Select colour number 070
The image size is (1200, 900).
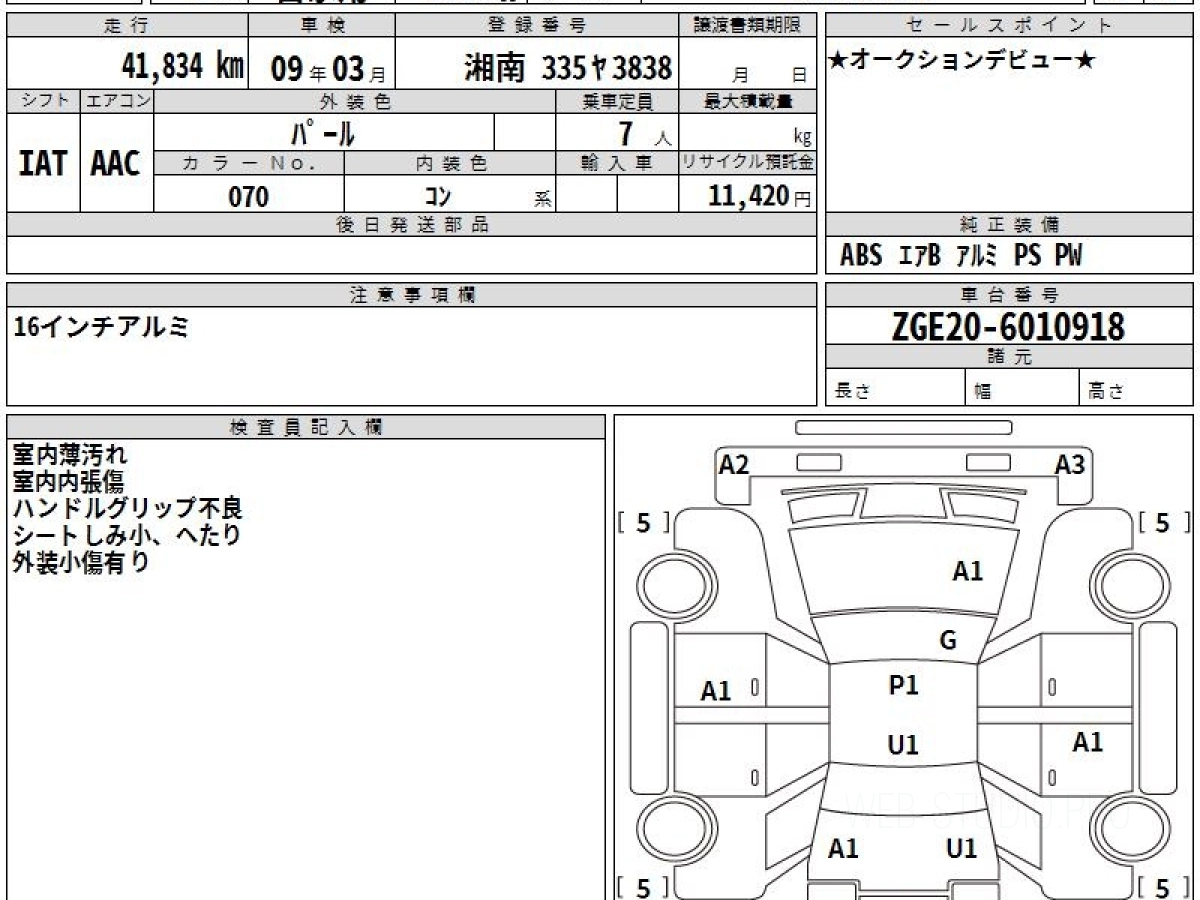pos(249,196)
